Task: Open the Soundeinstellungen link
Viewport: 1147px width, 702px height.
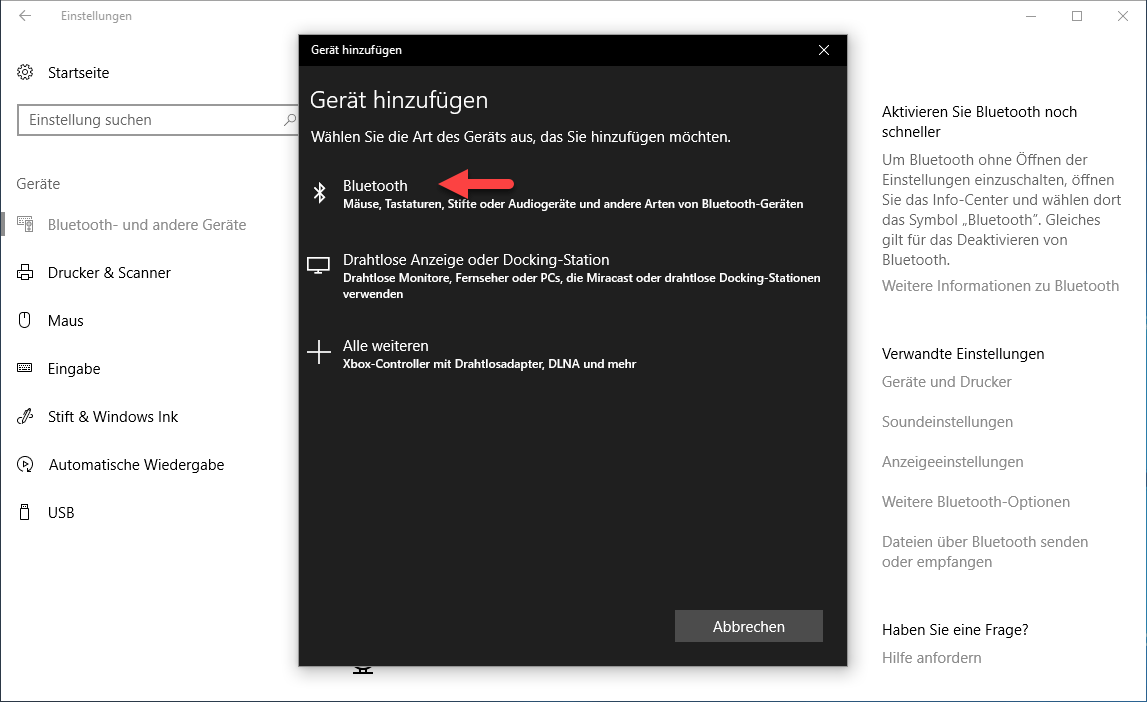Action: (x=947, y=422)
